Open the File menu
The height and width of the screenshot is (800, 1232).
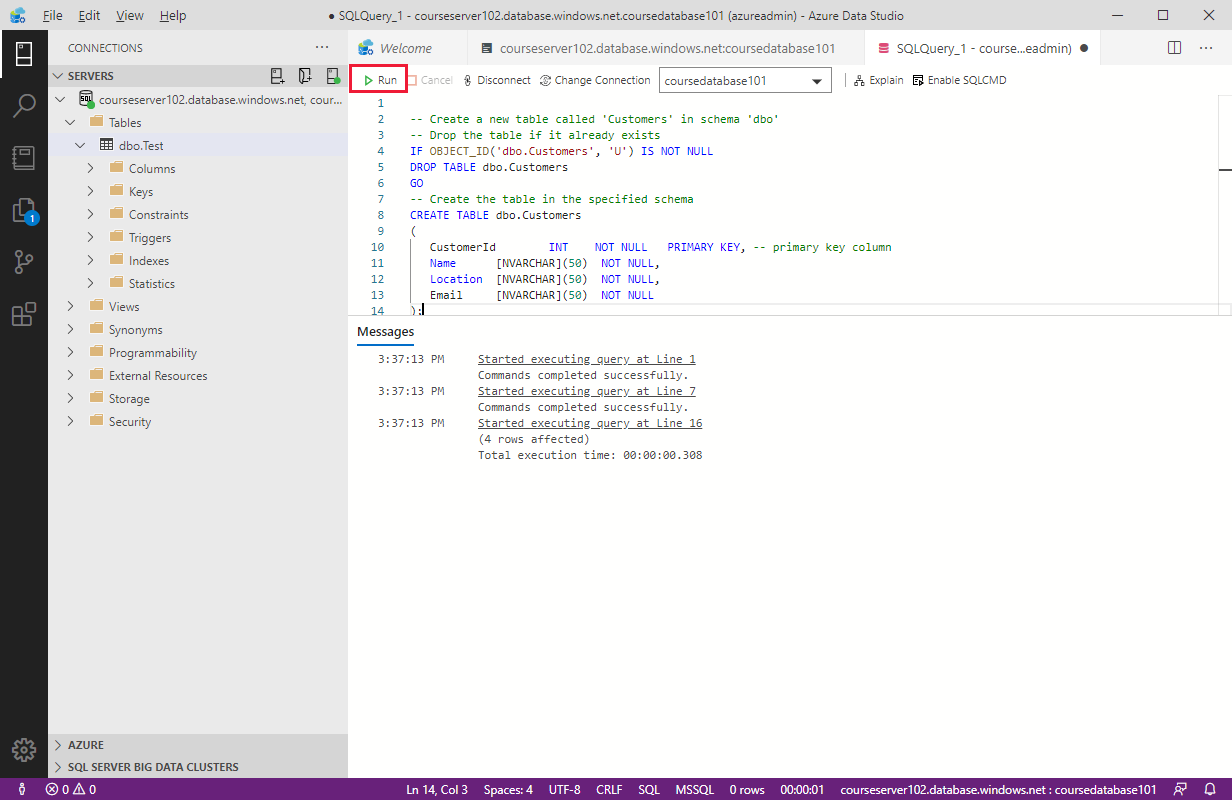tap(52, 15)
